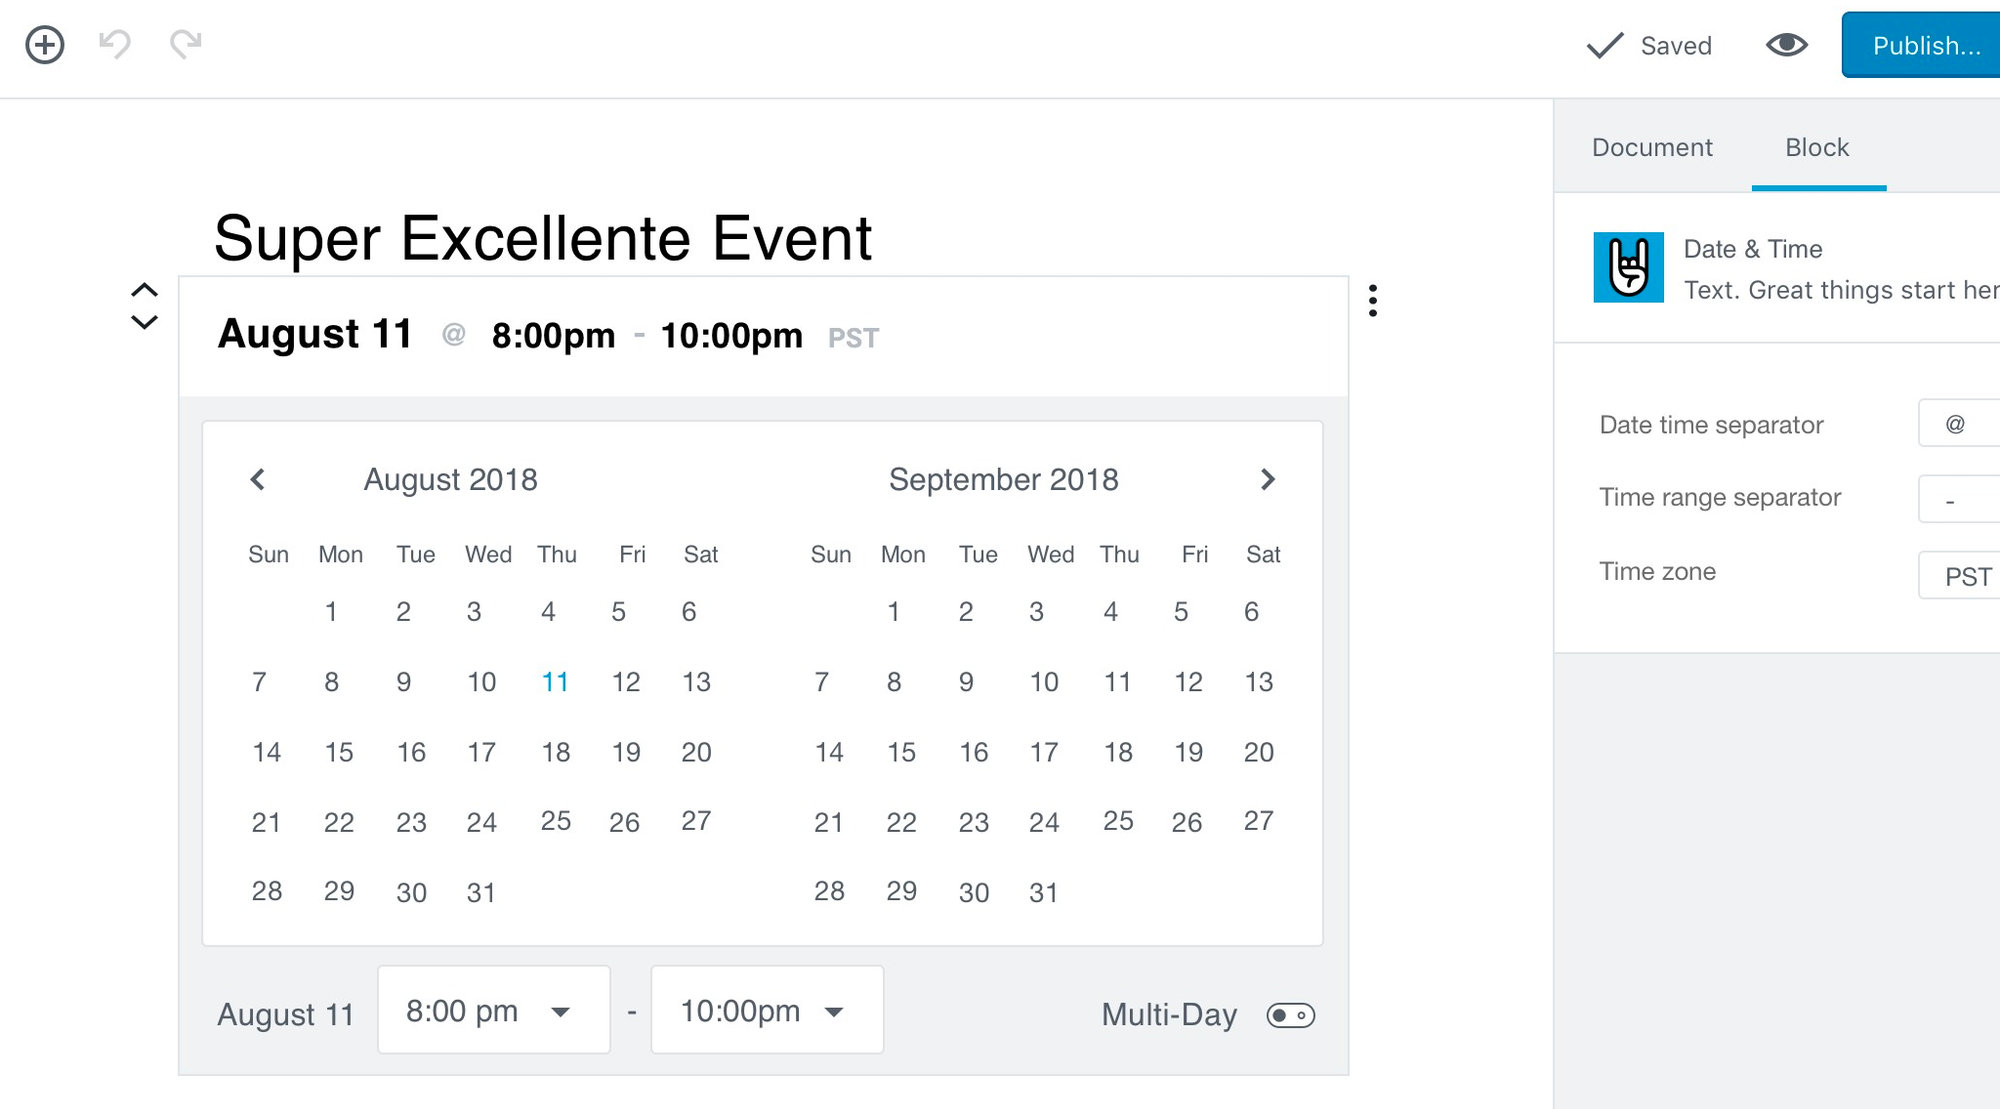Toggle selection of August 11 in the calendar
Screen dimensions: 2000x1109
click(555, 682)
